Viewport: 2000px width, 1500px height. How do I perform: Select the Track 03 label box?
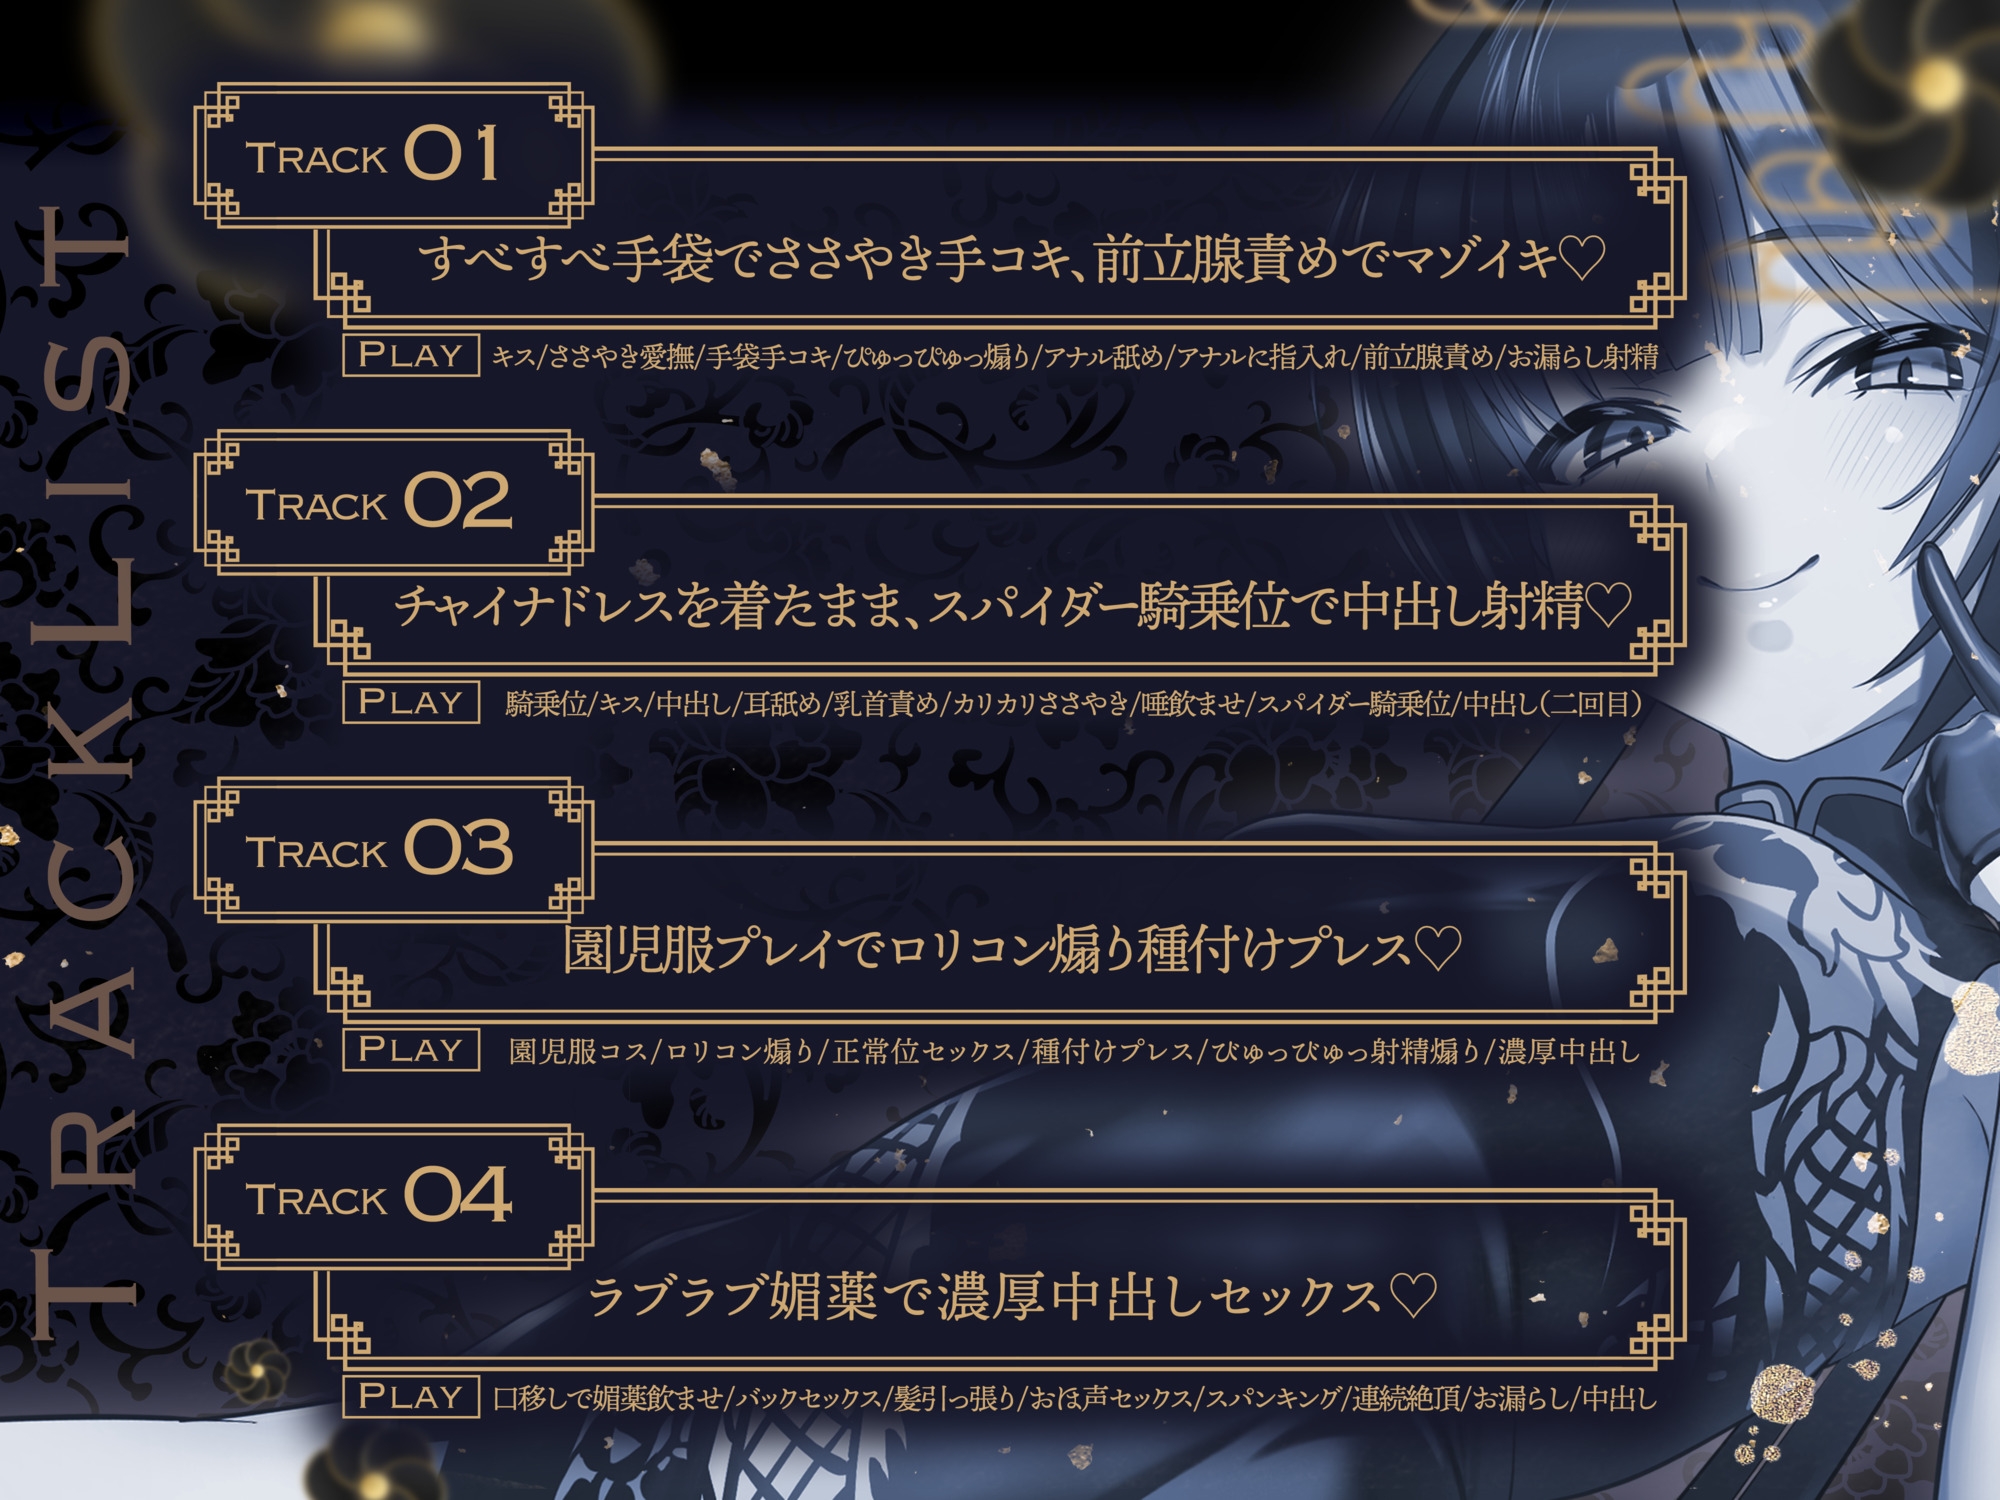pos(394,849)
